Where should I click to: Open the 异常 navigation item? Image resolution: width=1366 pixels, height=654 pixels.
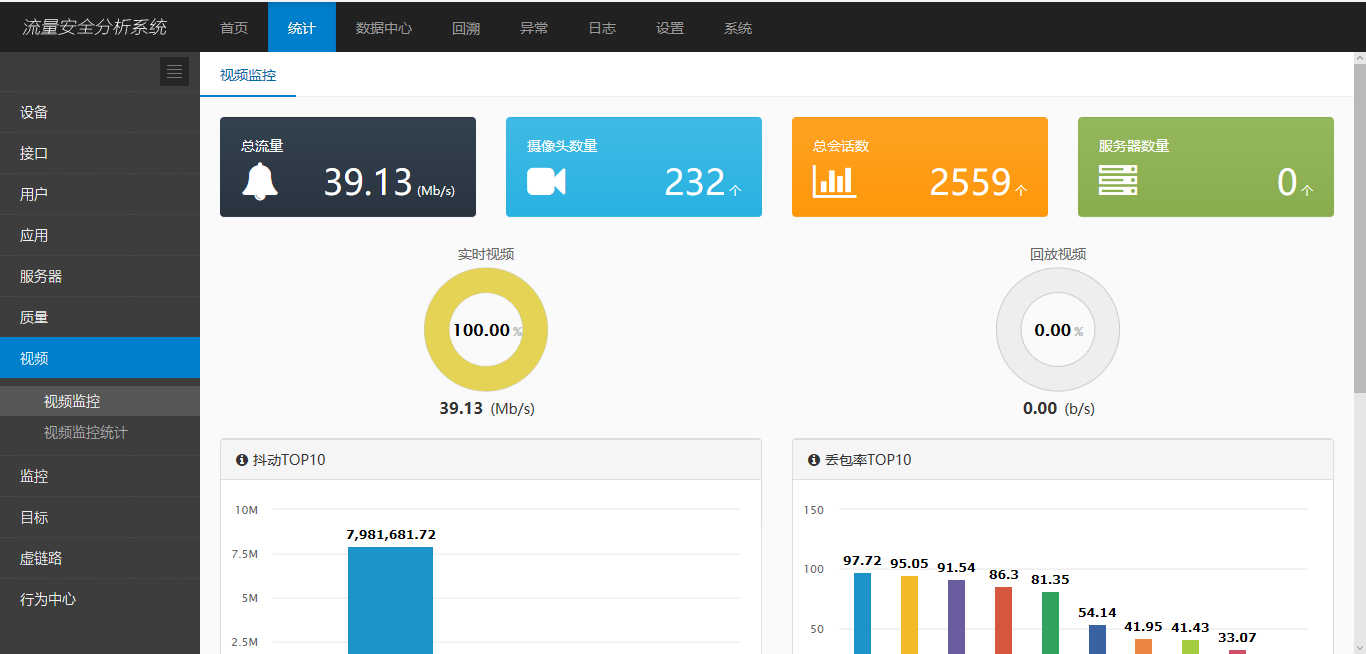coord(534,28)
